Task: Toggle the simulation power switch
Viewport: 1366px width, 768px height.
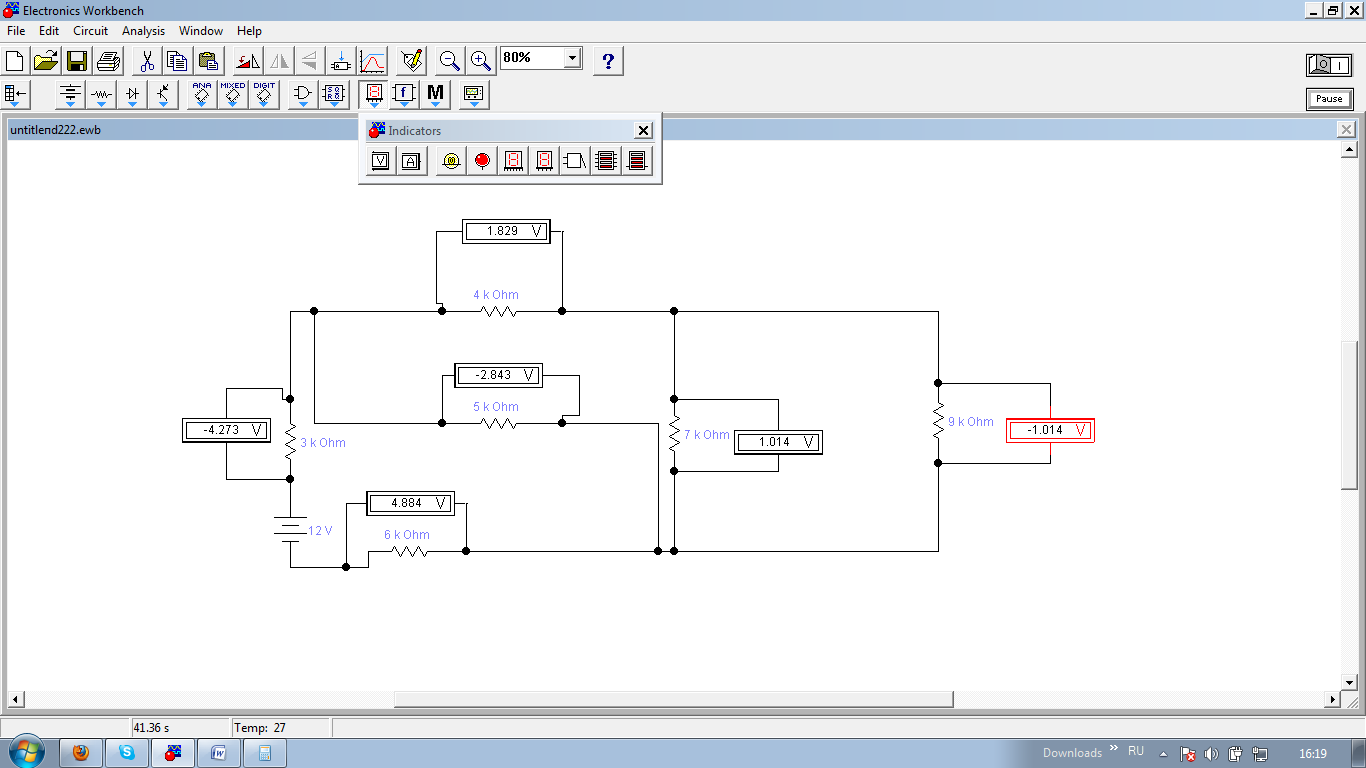Action: (x=1329, y=65)
